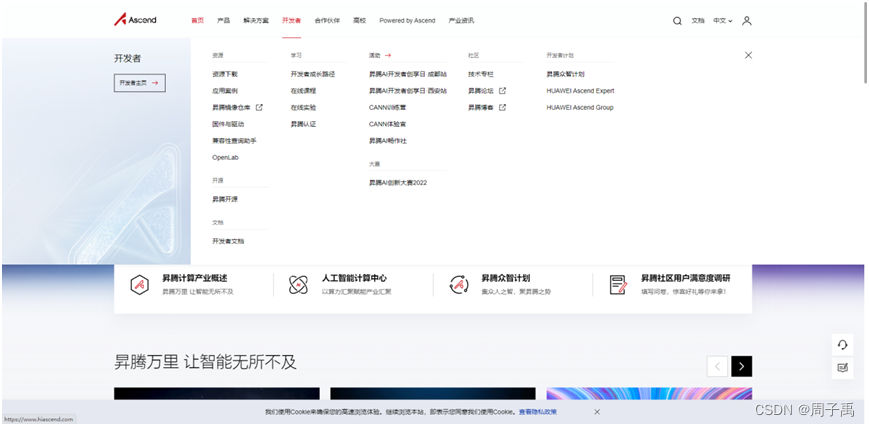Open 固件与驱动 link
Image resolution: width=869 pixels, height=426 pixels.
[x=228, y=124]
